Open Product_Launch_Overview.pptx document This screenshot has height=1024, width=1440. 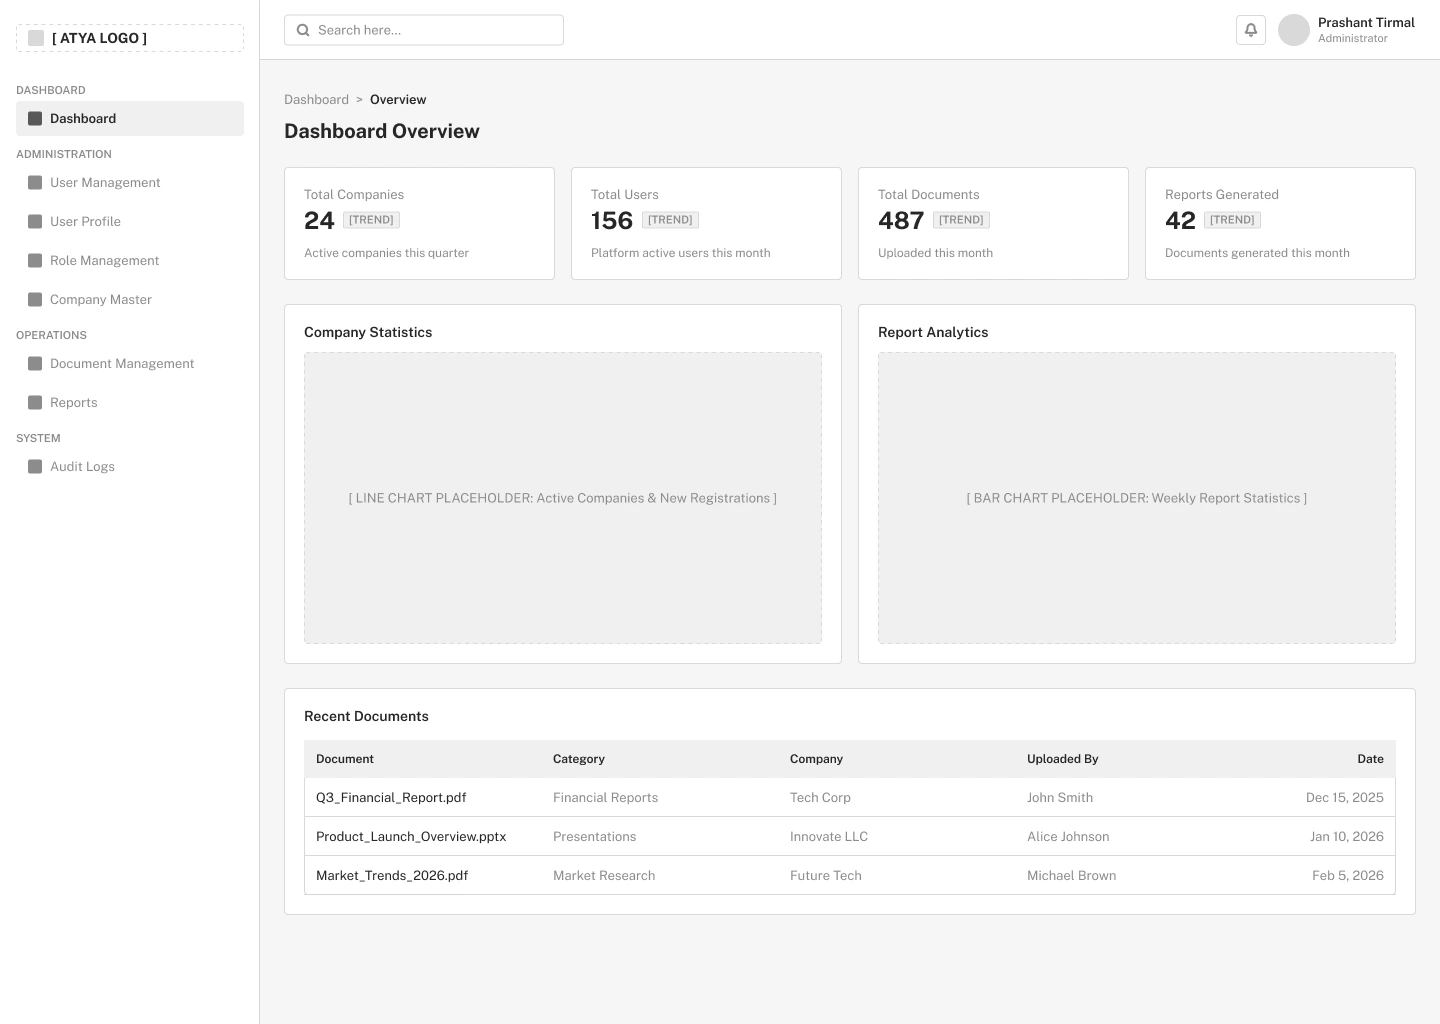pos(411,836)
